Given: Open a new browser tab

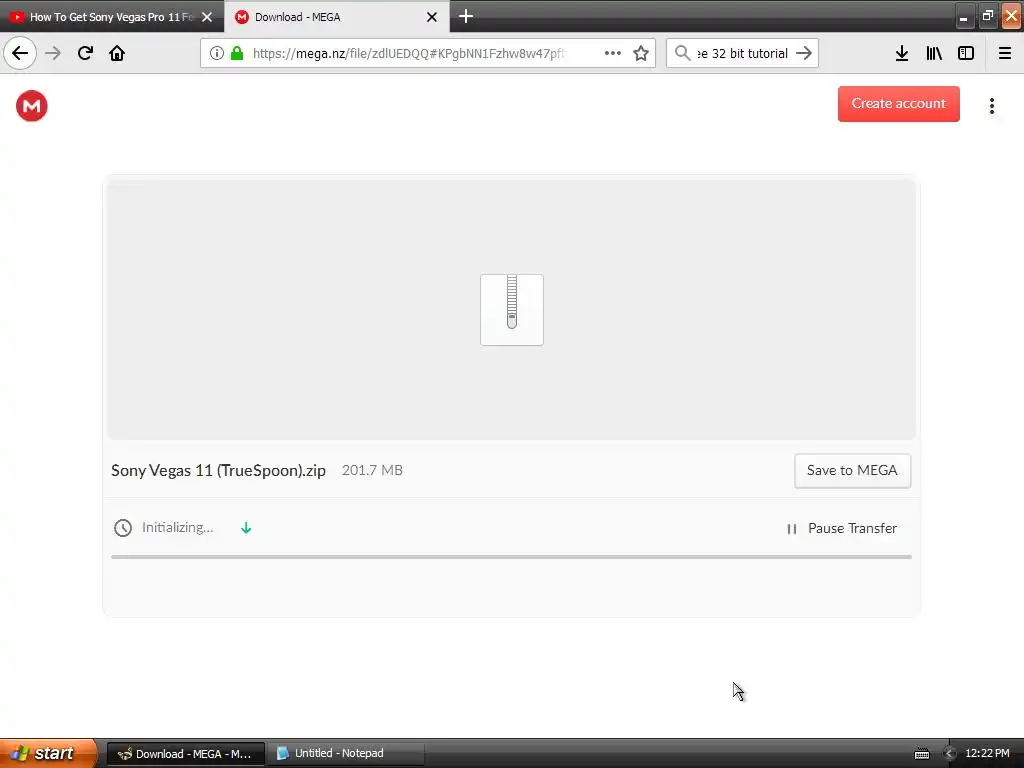Looking at the screenshot, I should coord(466,16).
